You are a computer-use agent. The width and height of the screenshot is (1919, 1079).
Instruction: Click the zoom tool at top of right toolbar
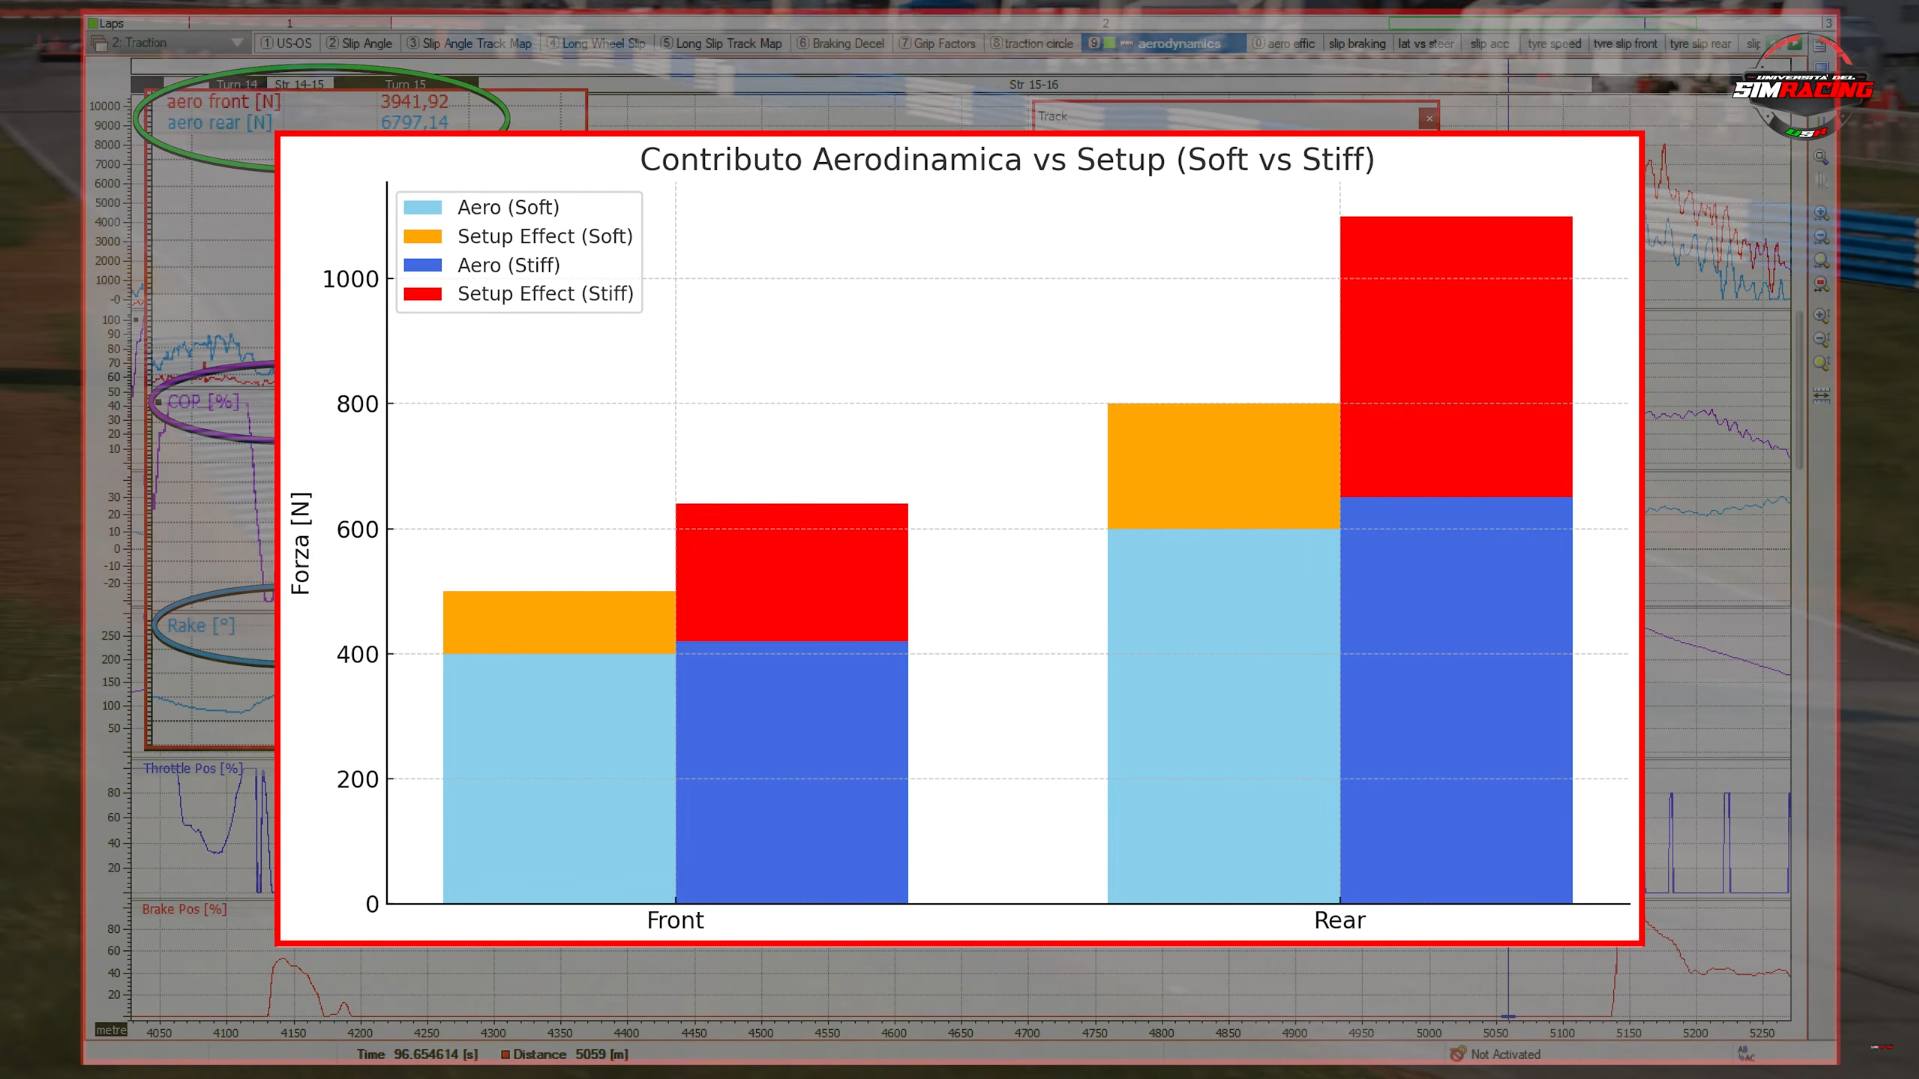[x=1821, y=158]
